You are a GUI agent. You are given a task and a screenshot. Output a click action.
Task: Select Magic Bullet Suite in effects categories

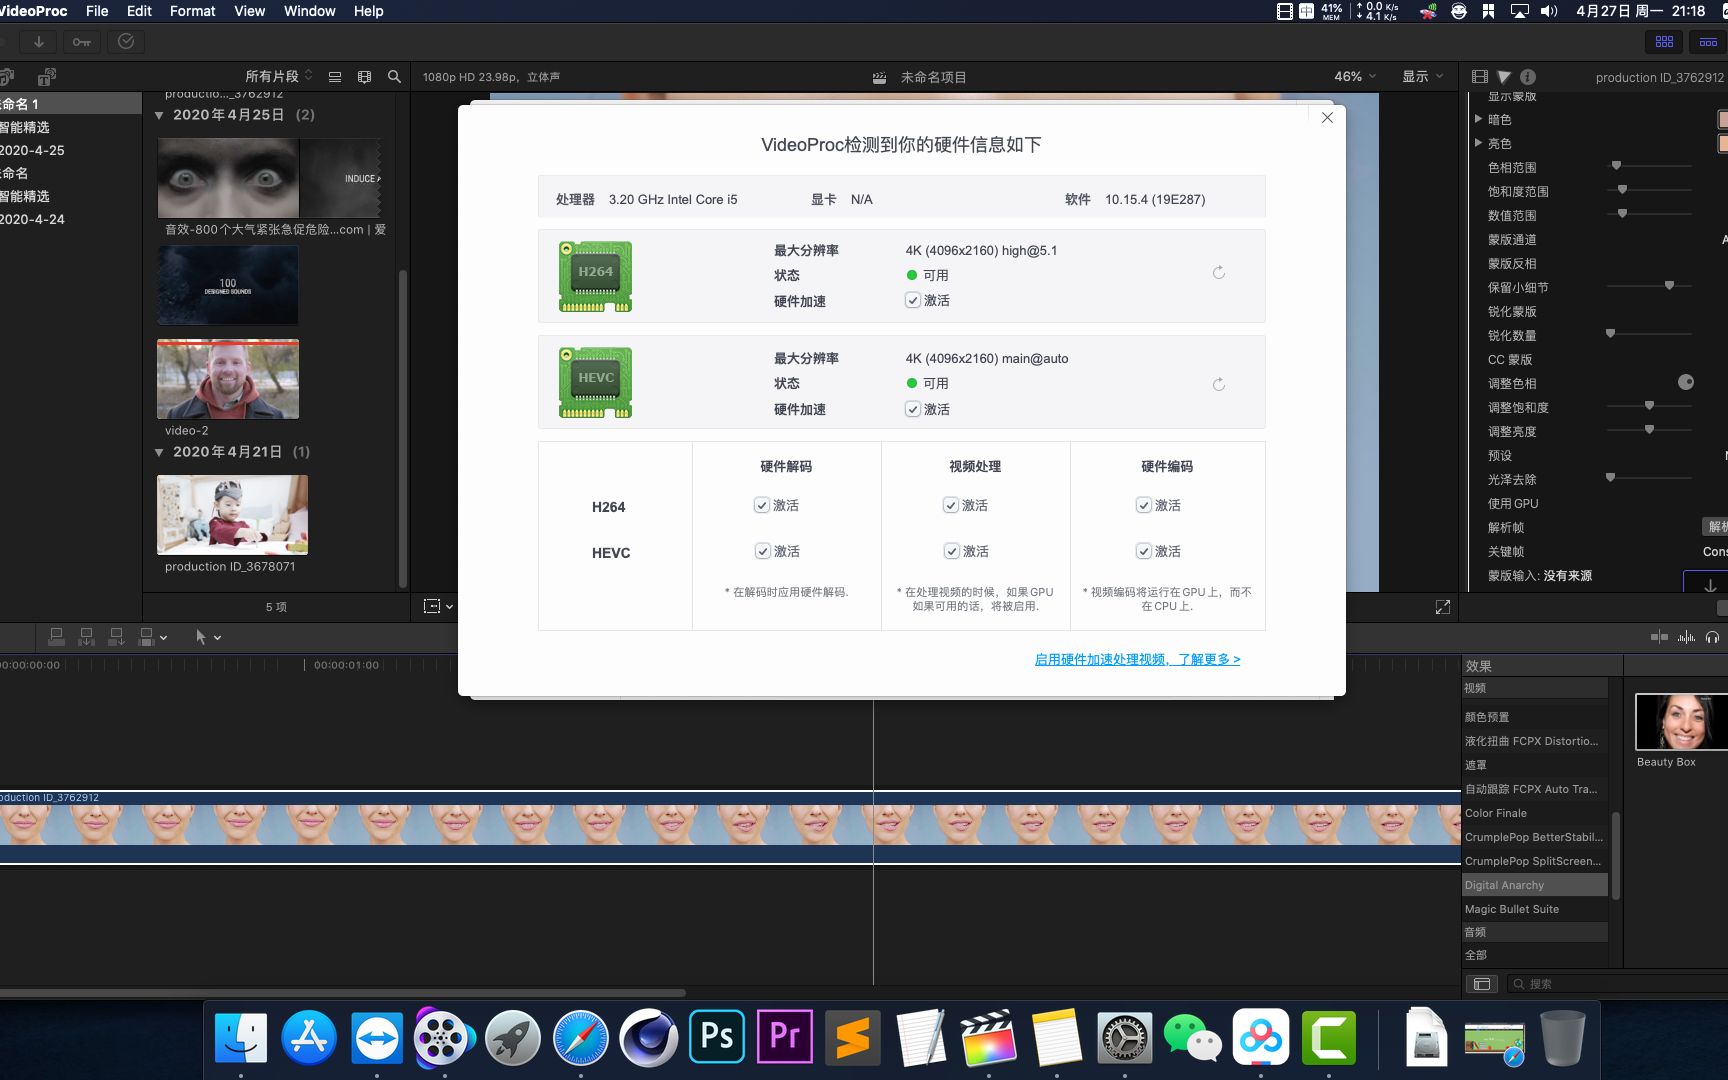[x=1511, y=909]
